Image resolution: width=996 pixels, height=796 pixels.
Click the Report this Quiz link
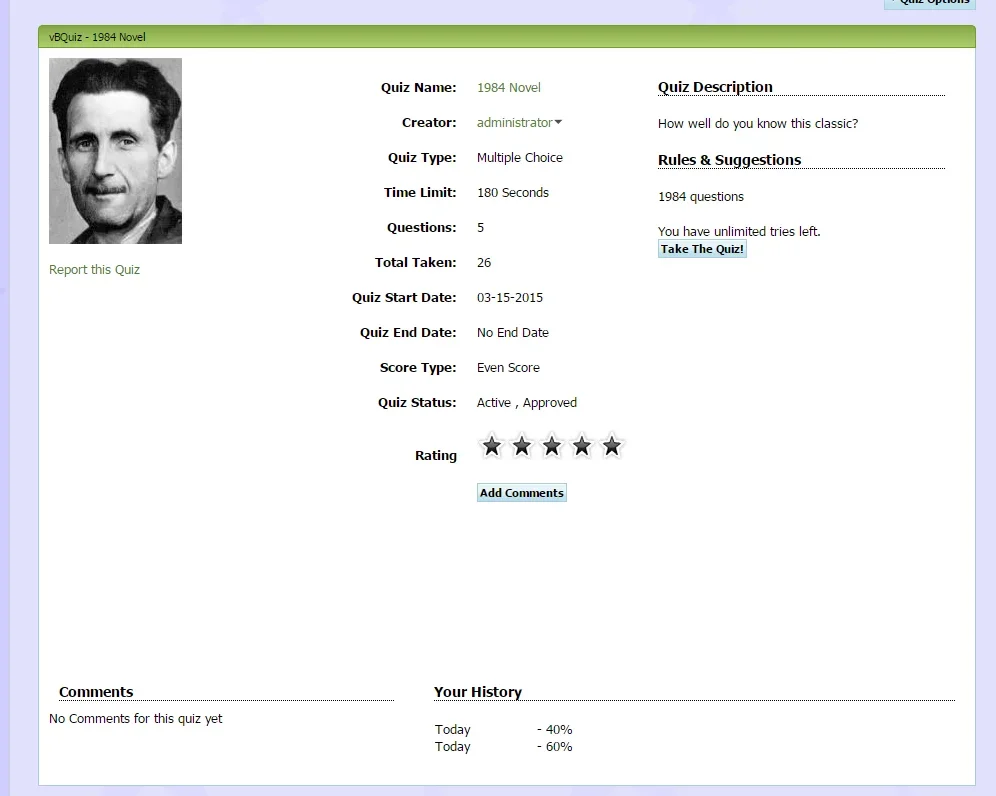[x=94, y=270]
